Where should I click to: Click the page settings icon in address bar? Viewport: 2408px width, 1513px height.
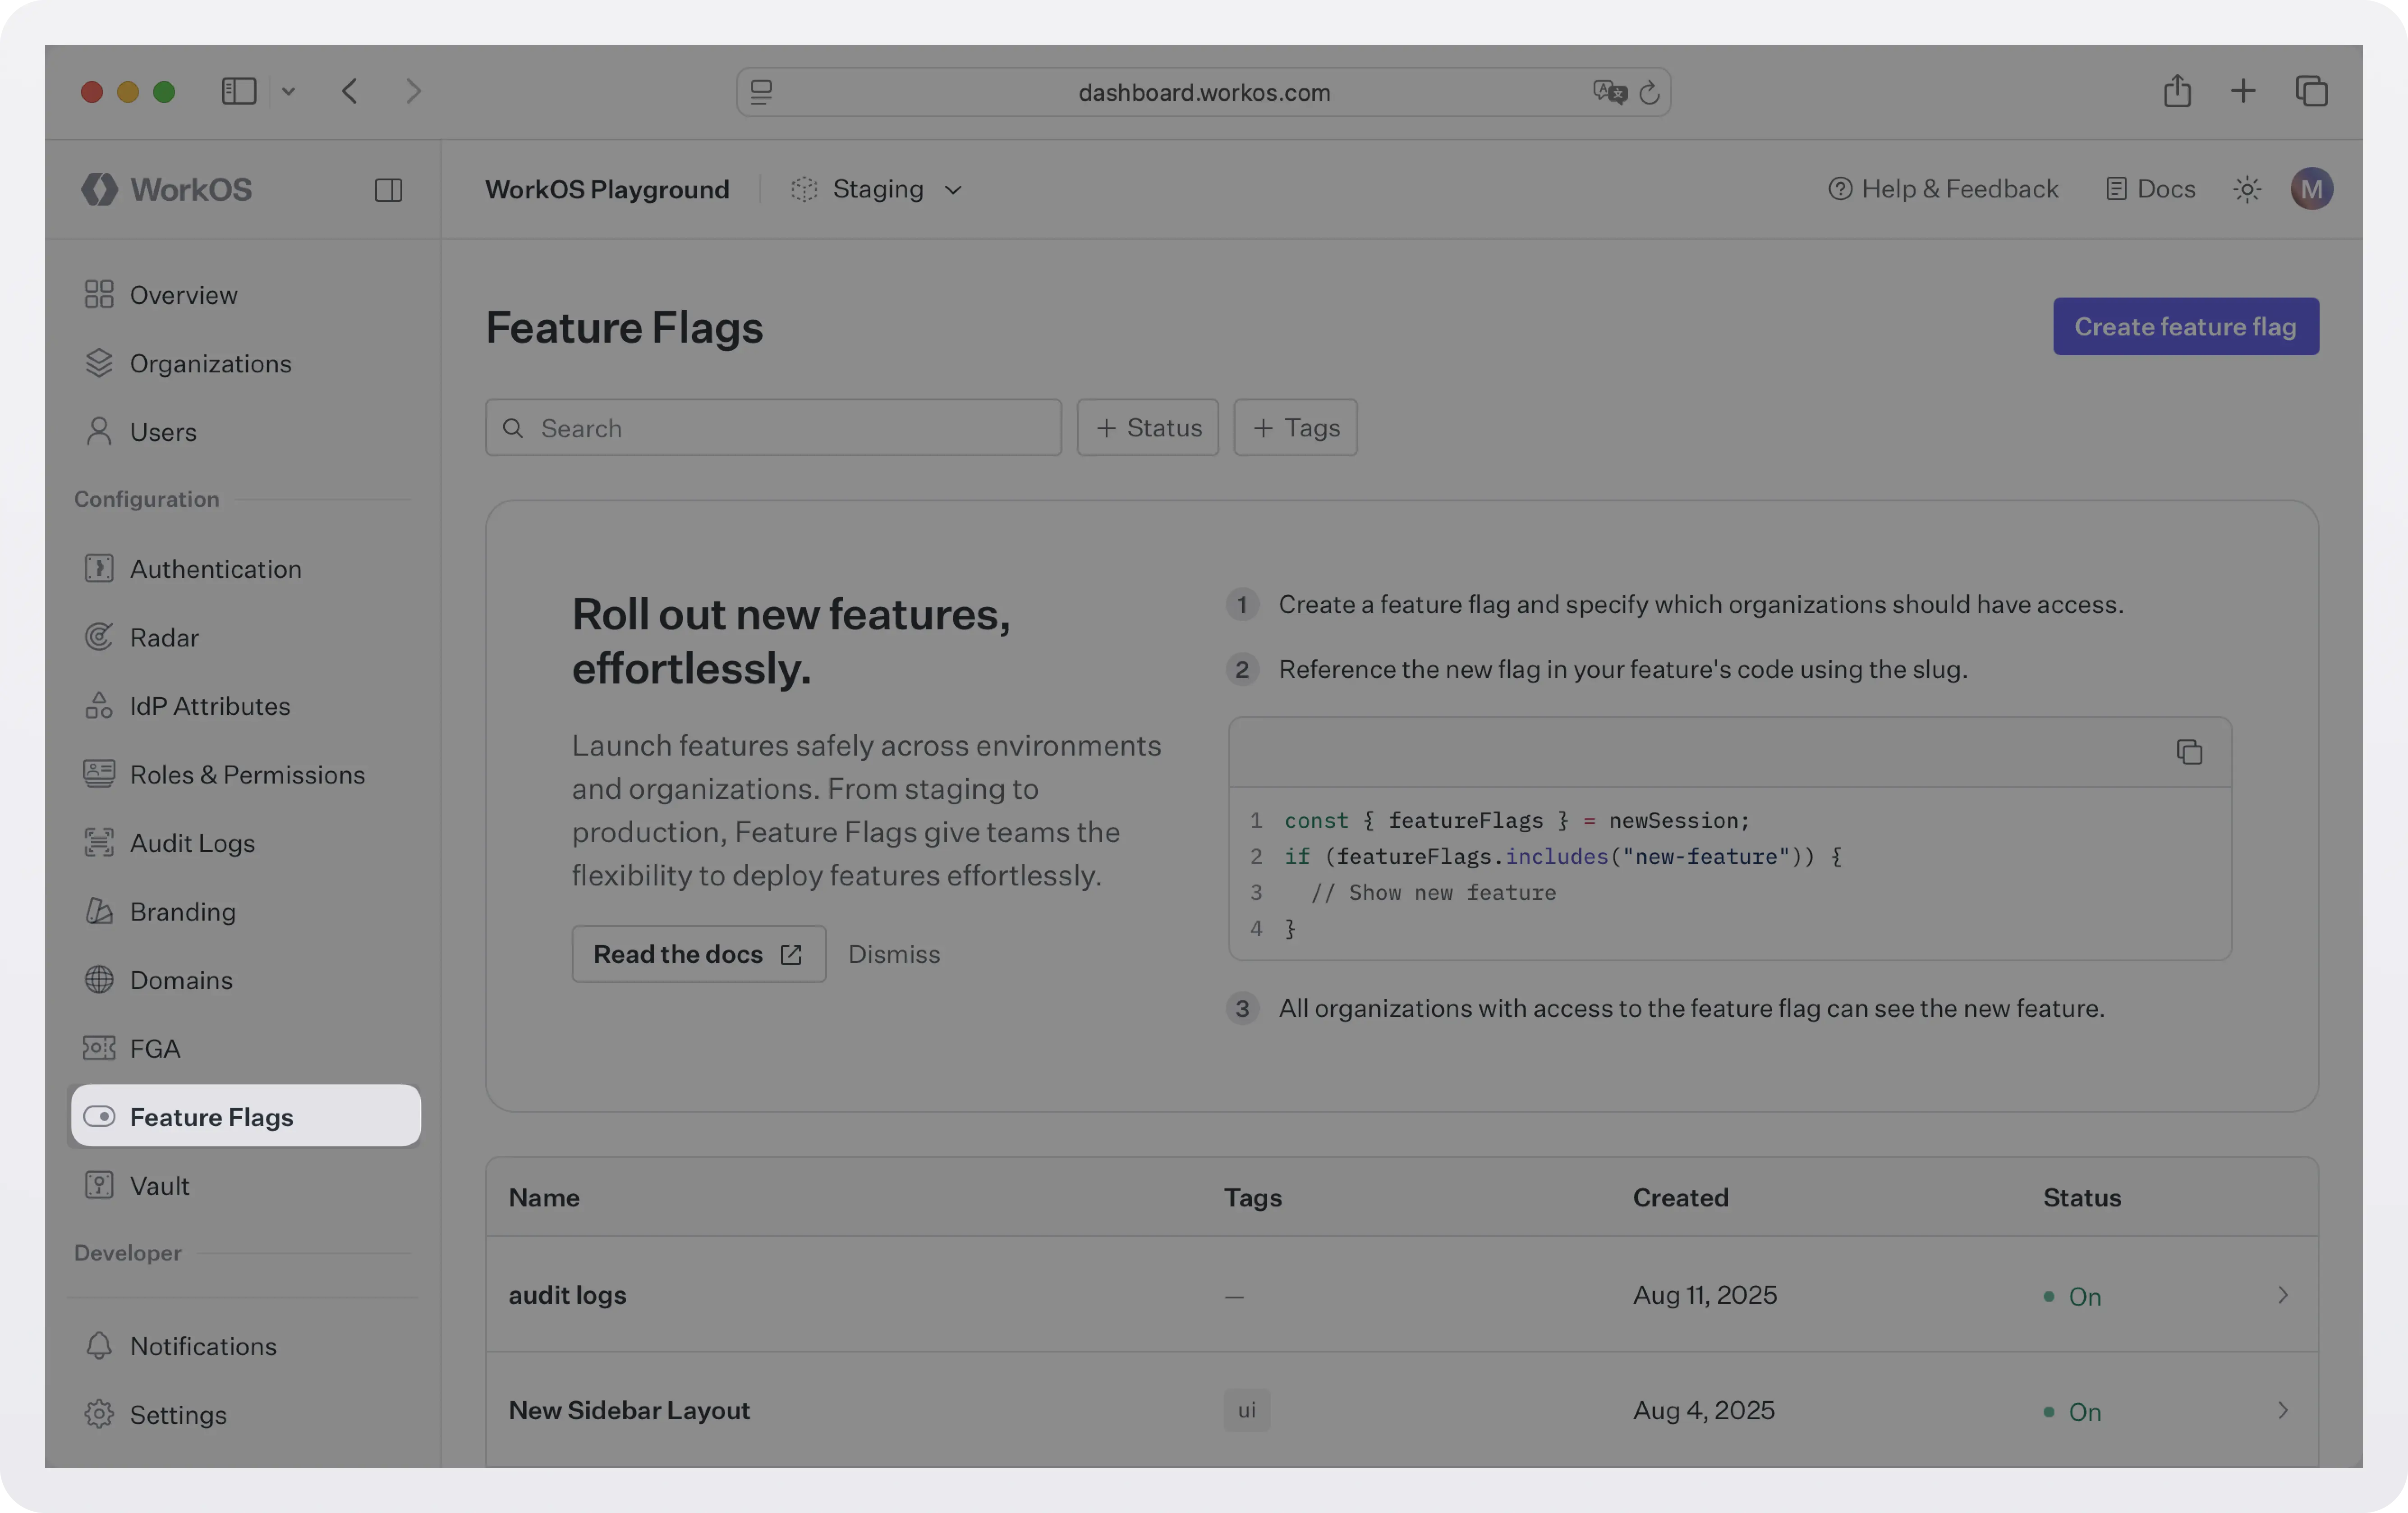pyautogui.click(x=761, y=92)
